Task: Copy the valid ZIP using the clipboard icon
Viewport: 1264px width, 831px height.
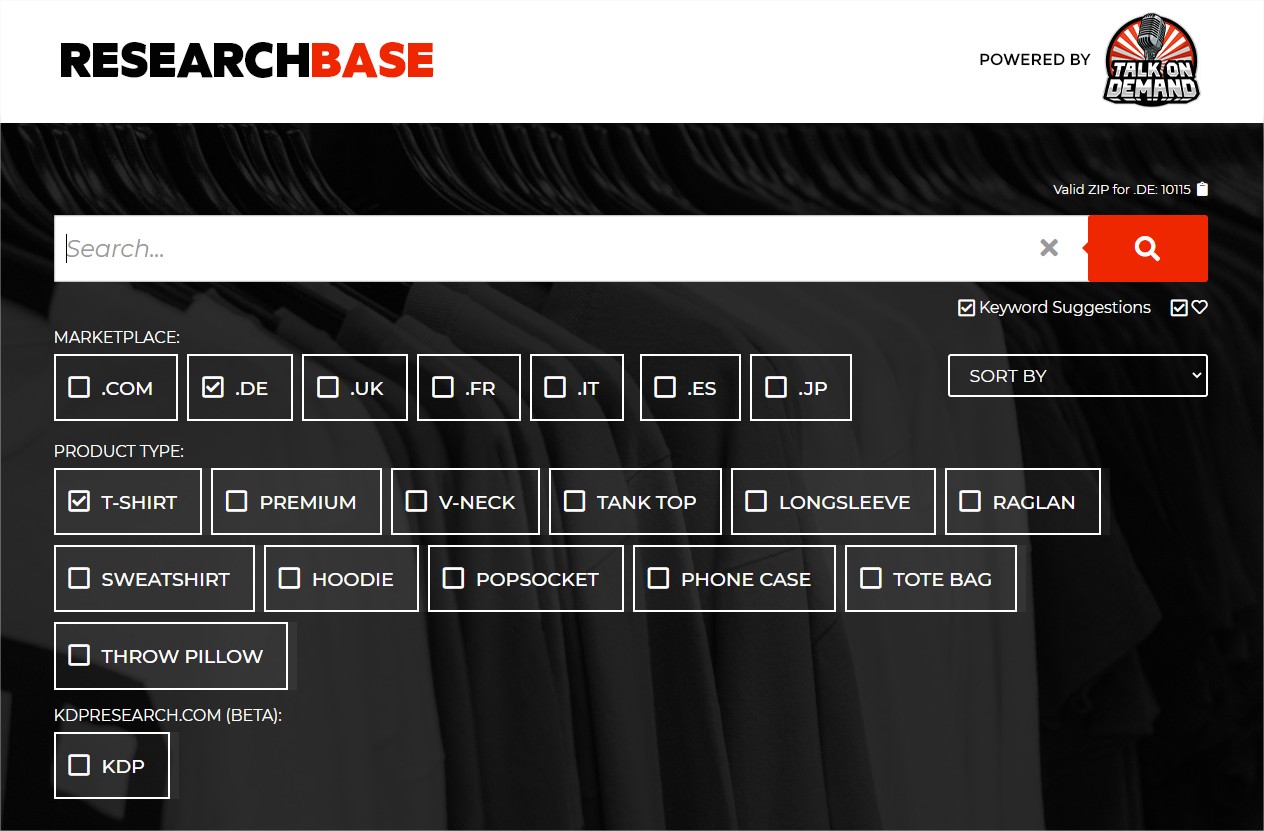Action: point(1202,189)
